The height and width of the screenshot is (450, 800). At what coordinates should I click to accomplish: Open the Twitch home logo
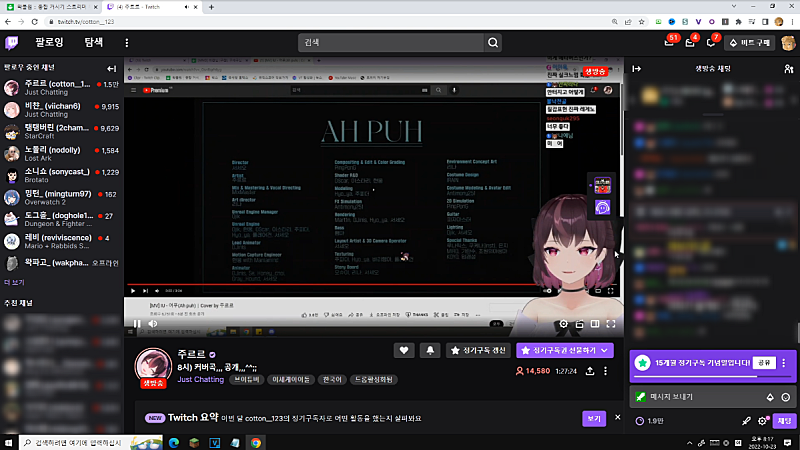[11, 43]
